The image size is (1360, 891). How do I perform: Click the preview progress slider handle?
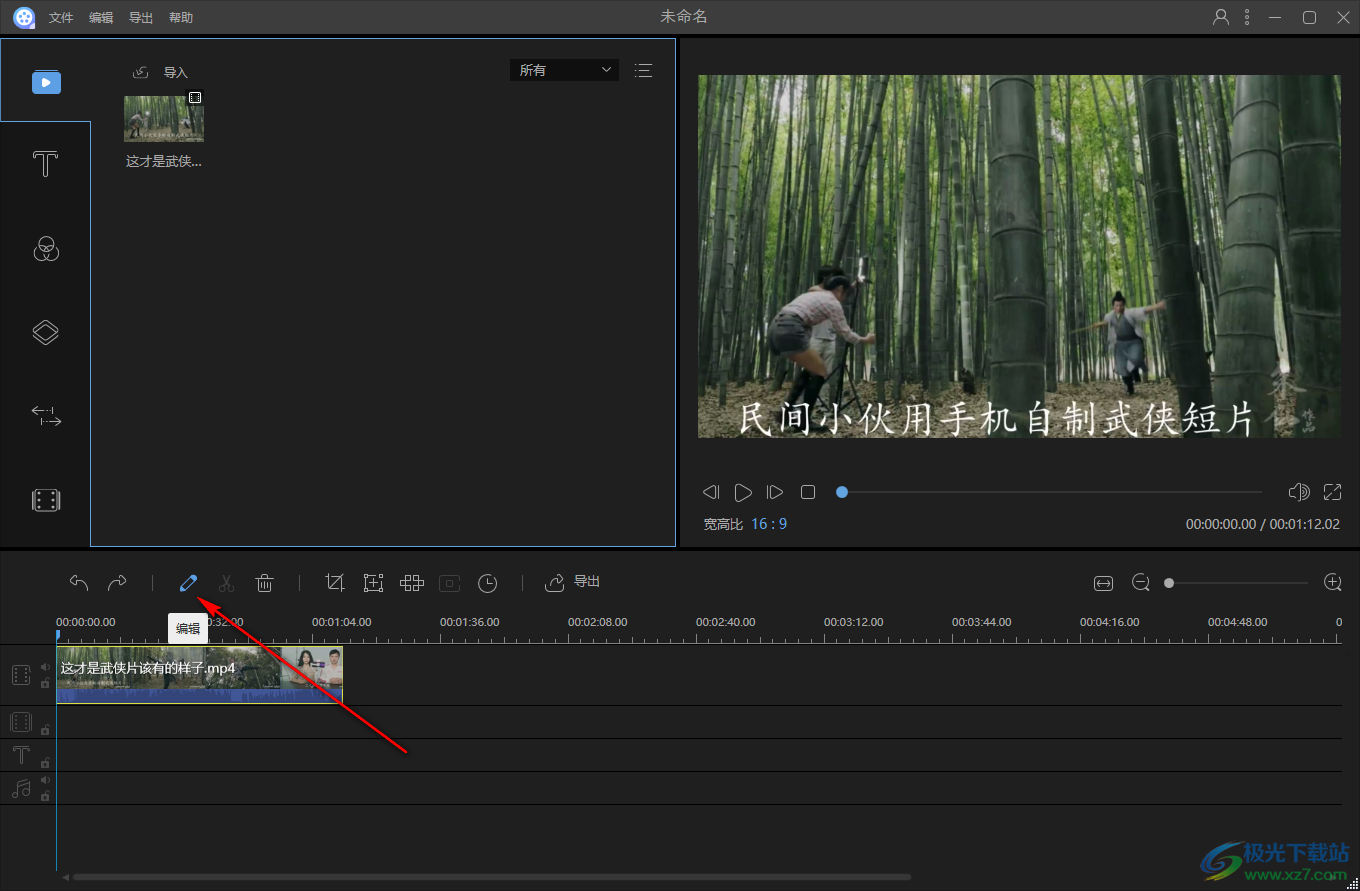pos(842,492)
